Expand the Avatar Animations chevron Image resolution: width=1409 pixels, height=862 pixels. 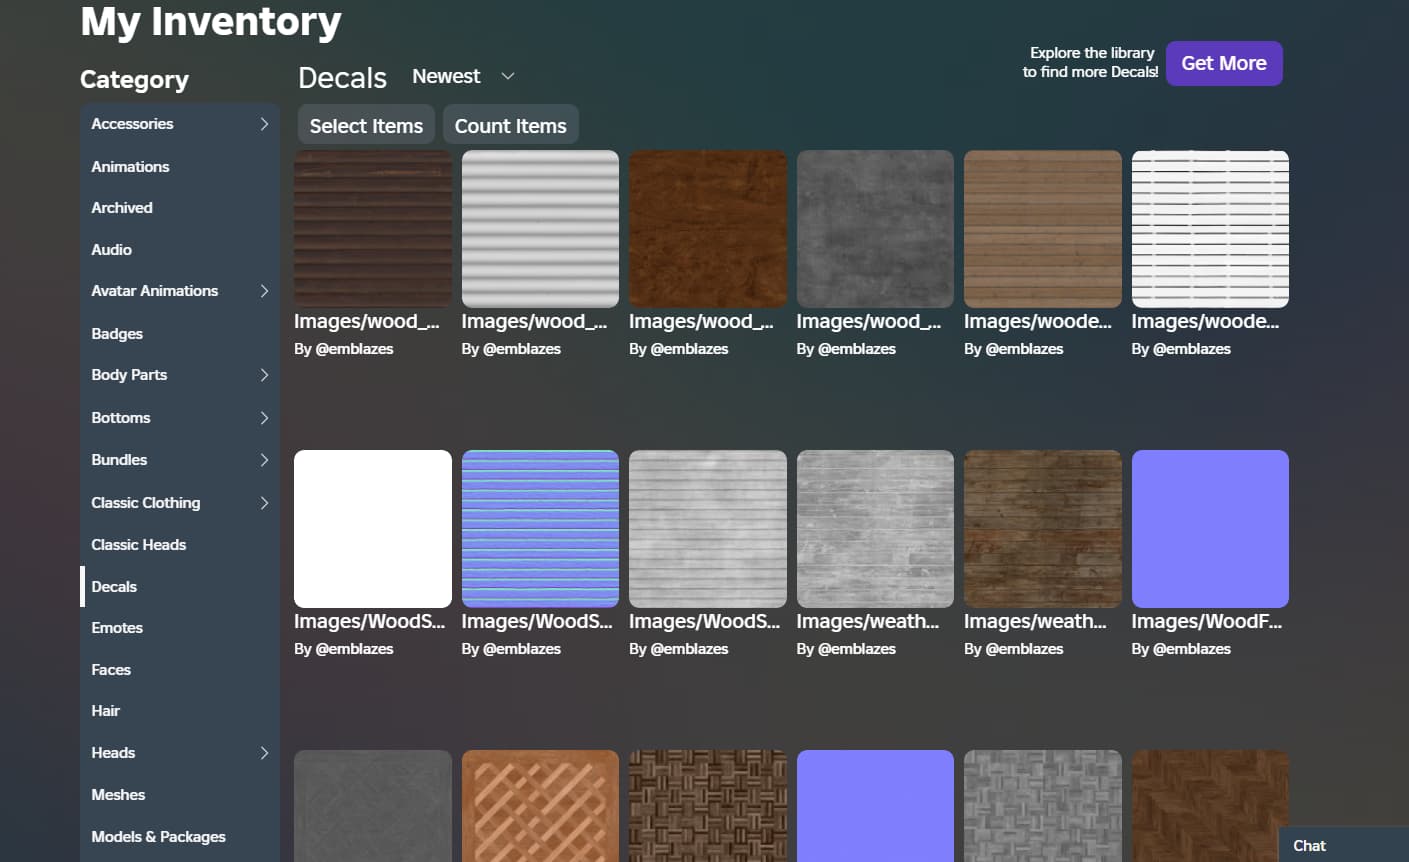point(264,291)
